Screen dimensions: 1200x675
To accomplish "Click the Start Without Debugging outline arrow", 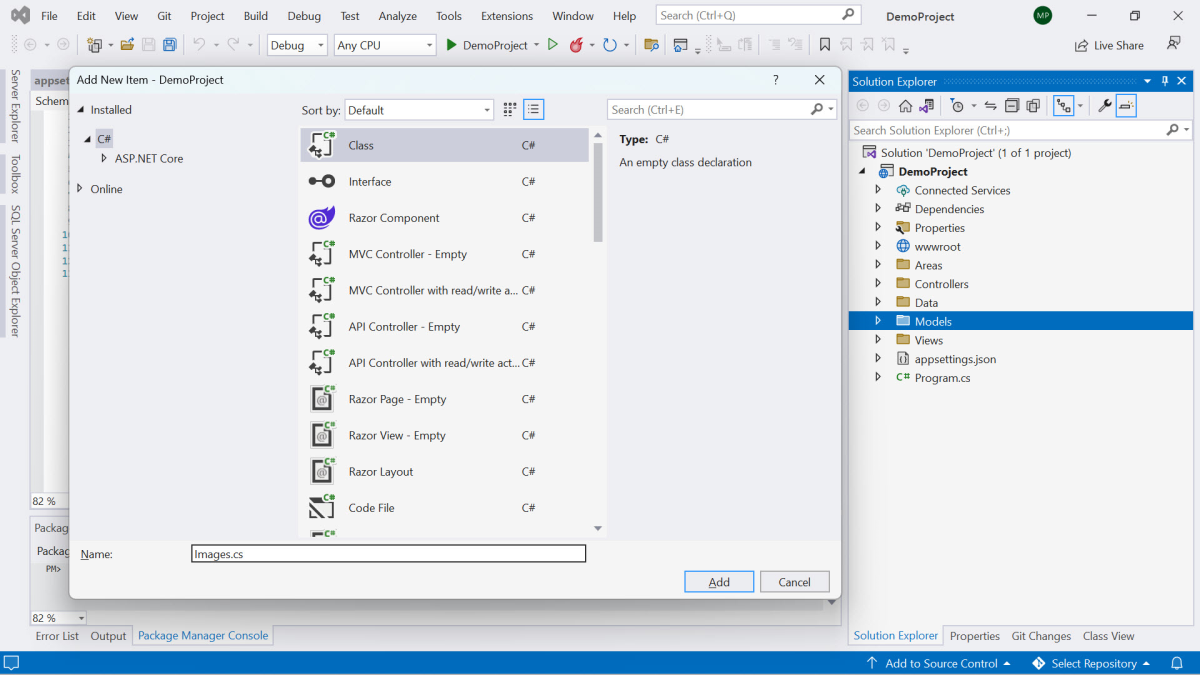I will (x=552, y=45).
